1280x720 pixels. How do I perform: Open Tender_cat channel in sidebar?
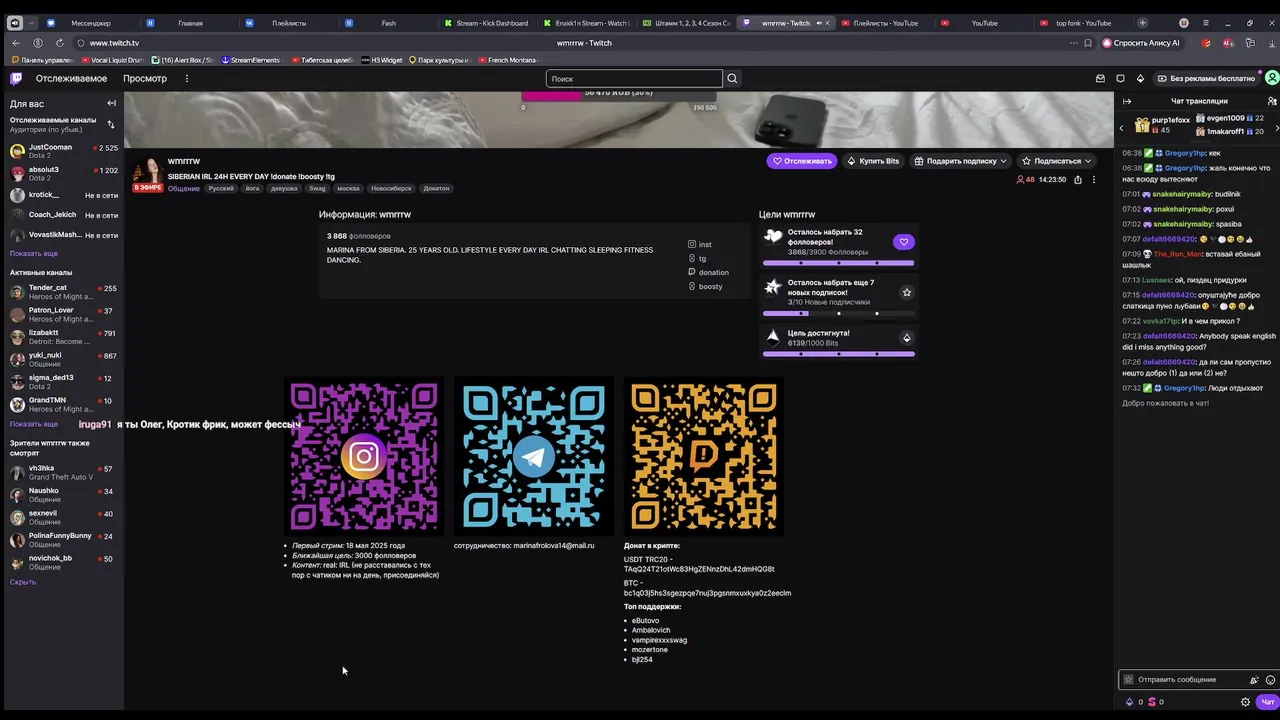point(64,292)
